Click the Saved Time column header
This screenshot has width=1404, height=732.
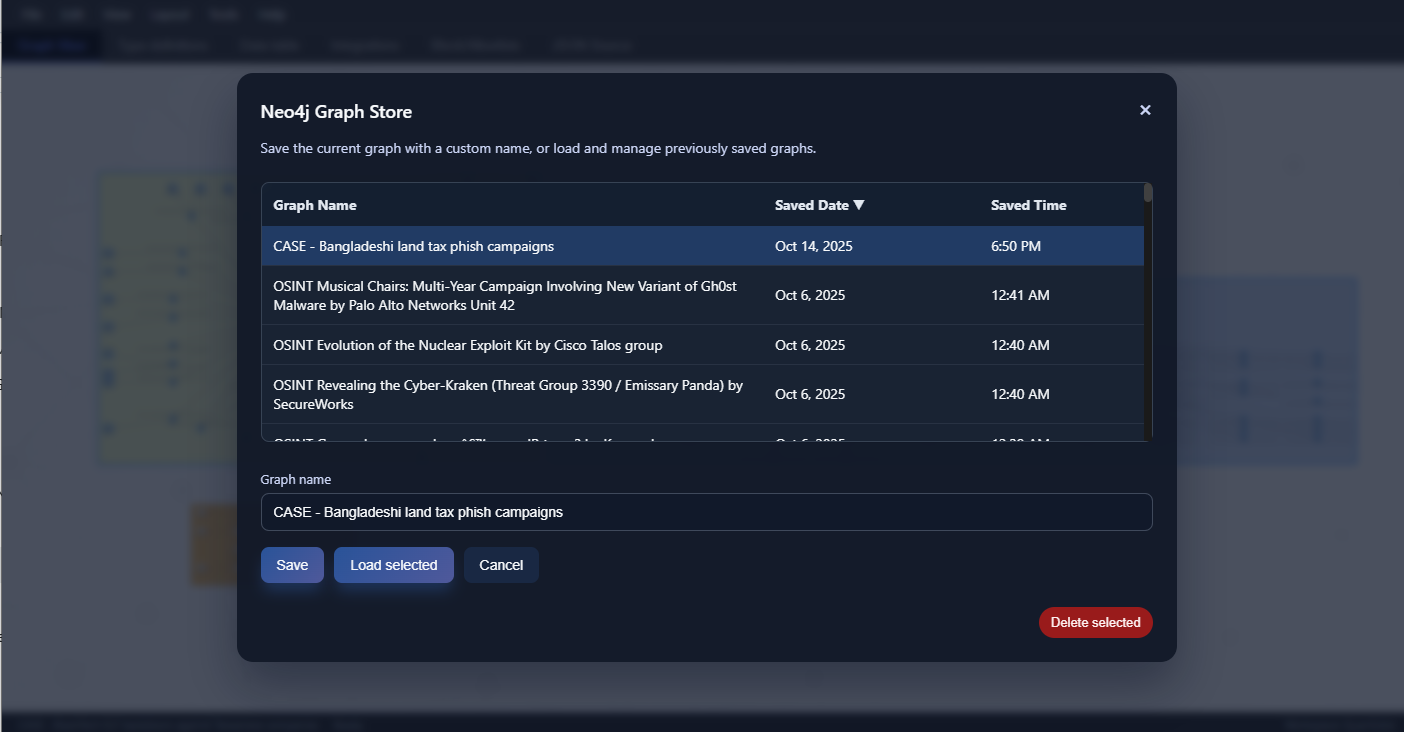[1029, 205]
